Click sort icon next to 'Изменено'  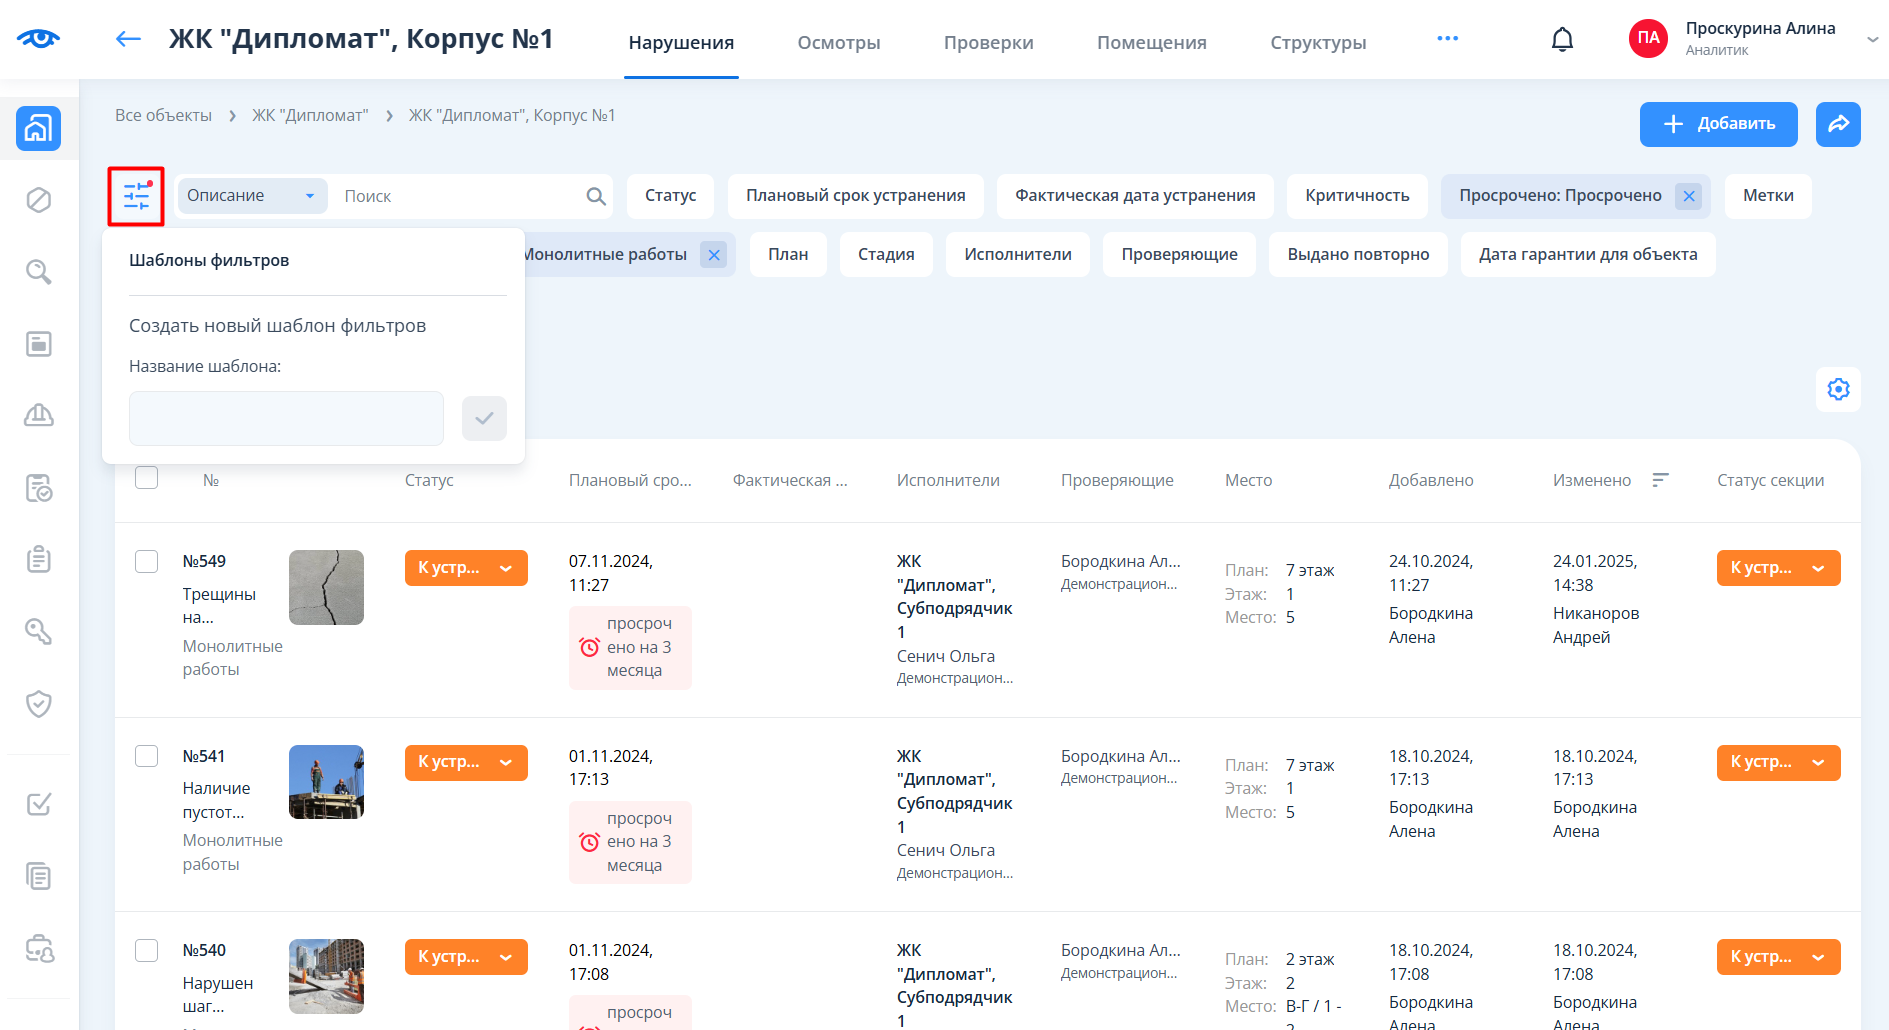1660,480
